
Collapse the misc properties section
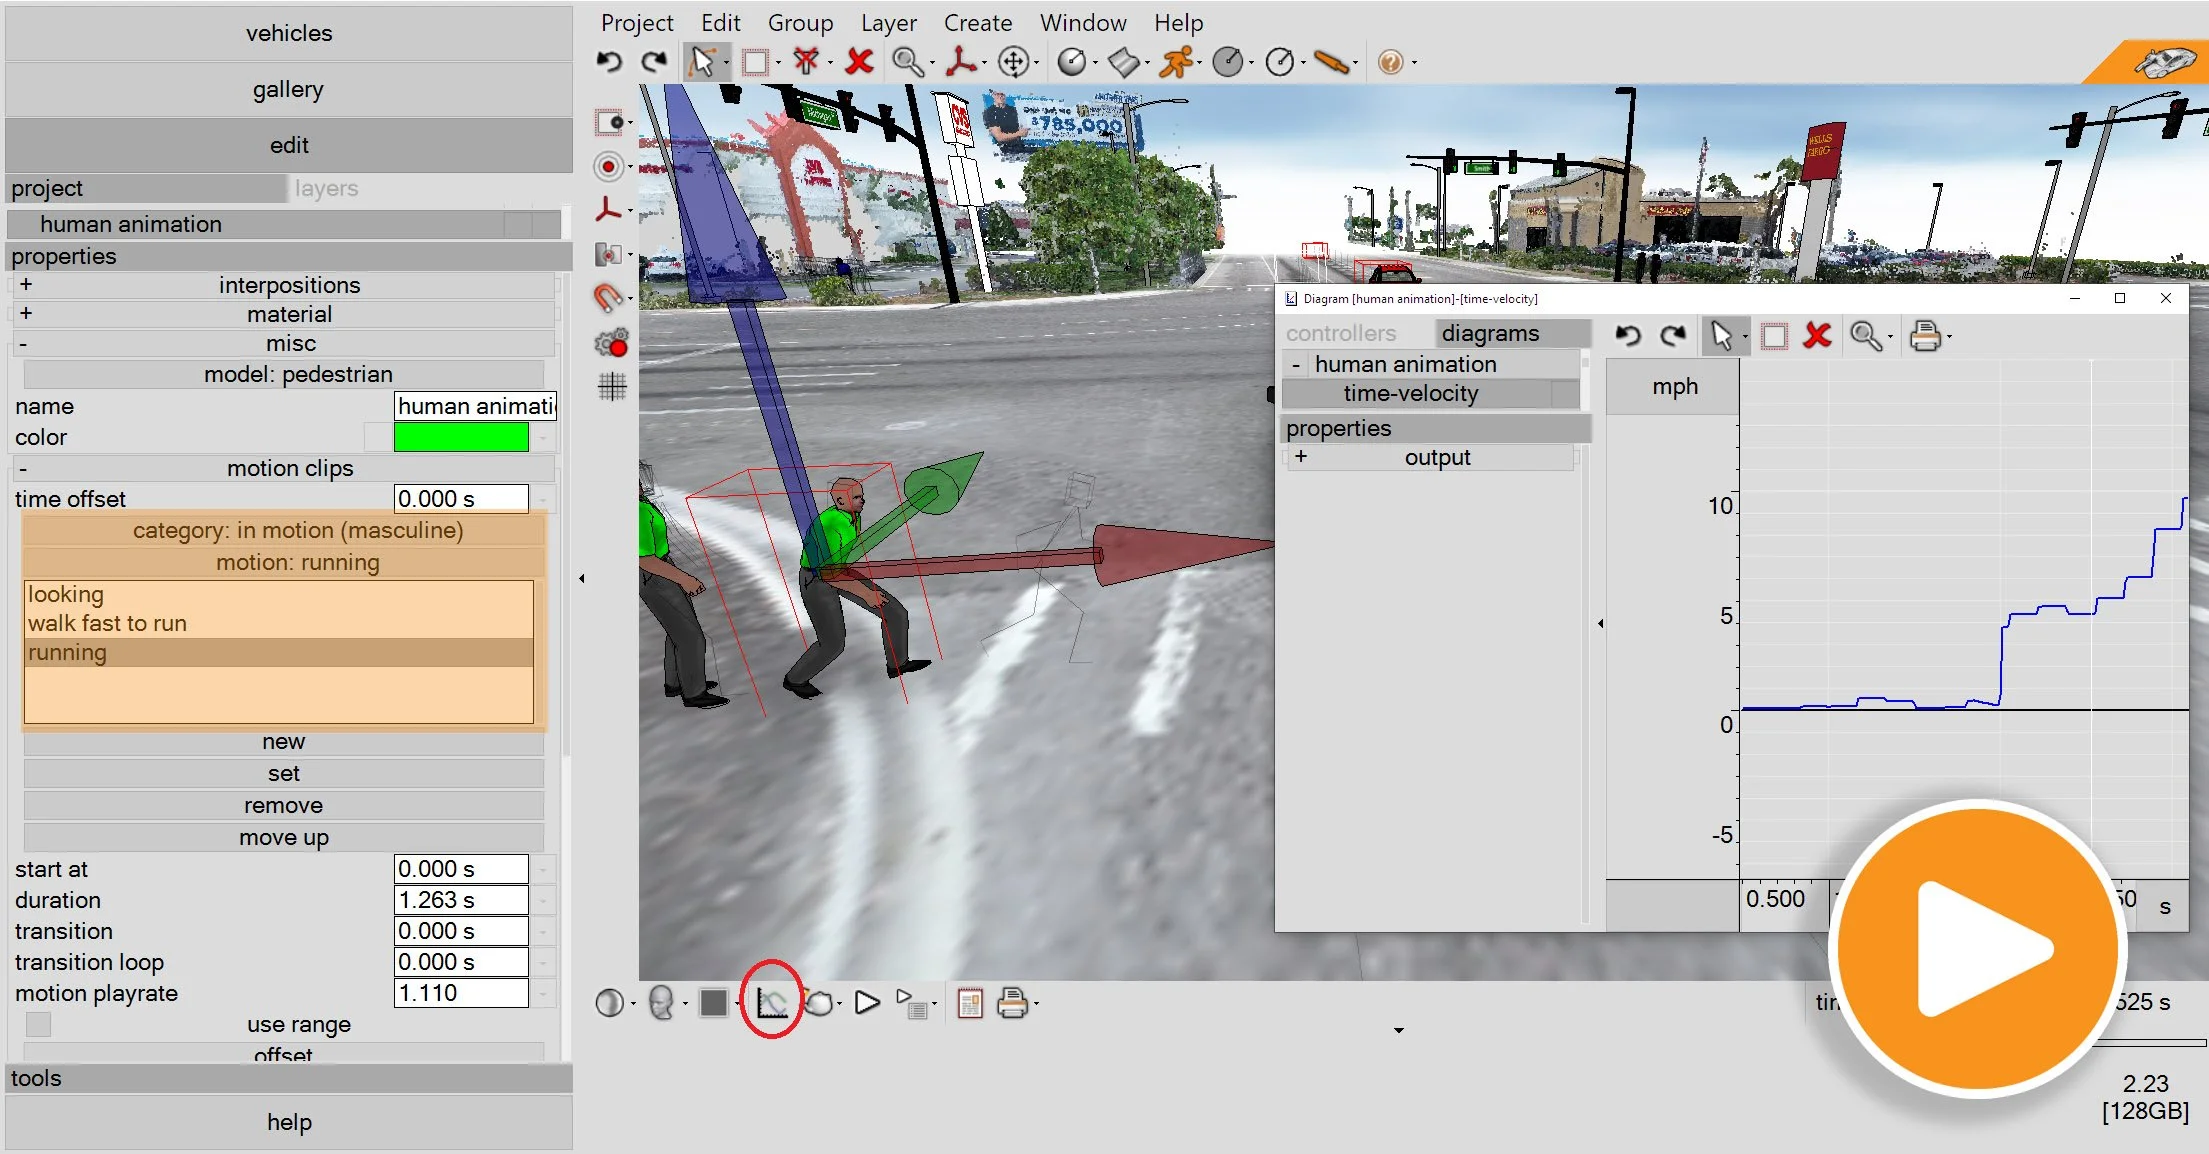tap(23, 344)
